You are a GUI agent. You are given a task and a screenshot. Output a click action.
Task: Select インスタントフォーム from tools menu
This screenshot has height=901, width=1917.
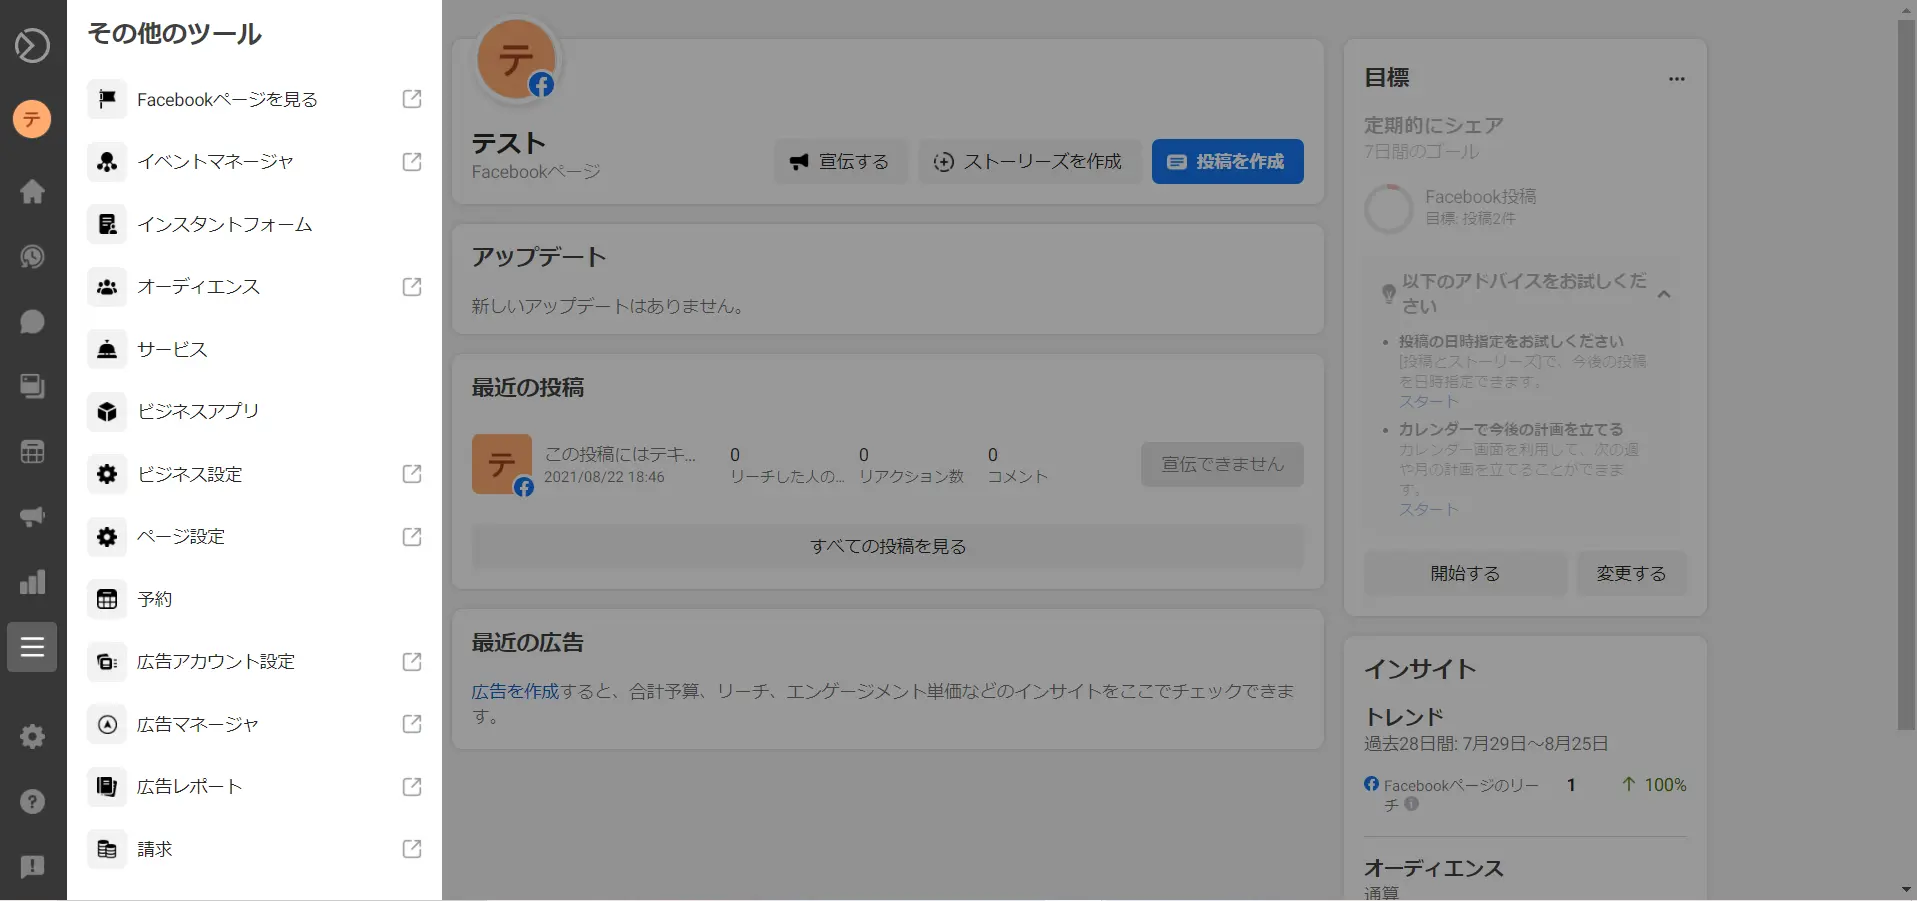click(x=254, y=224)
